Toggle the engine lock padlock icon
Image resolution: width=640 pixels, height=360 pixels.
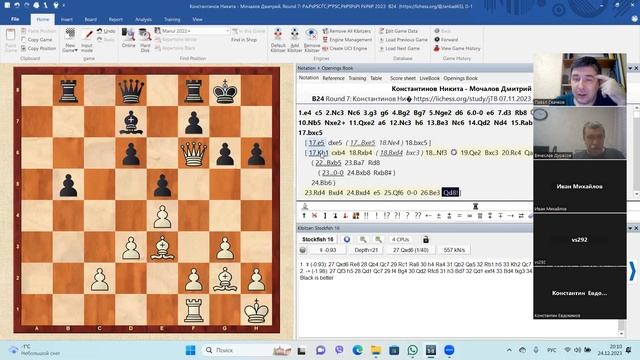[x=426, y=239]
